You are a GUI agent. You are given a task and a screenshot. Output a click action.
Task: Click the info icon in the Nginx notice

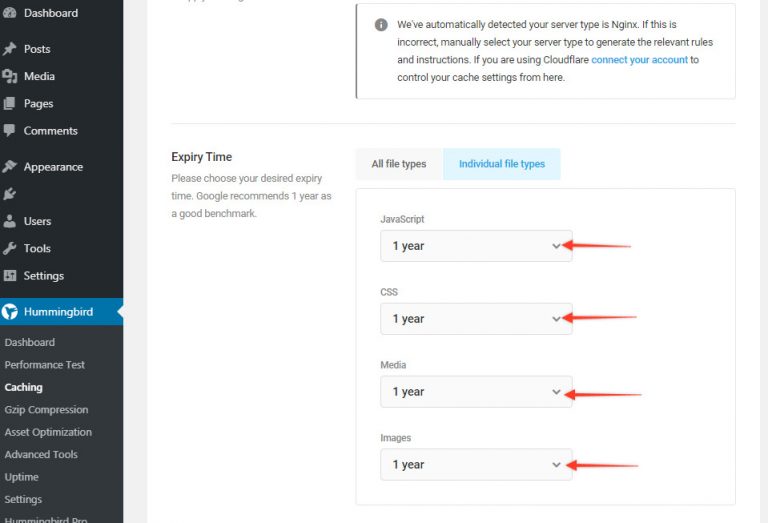(x=381, y=25)
